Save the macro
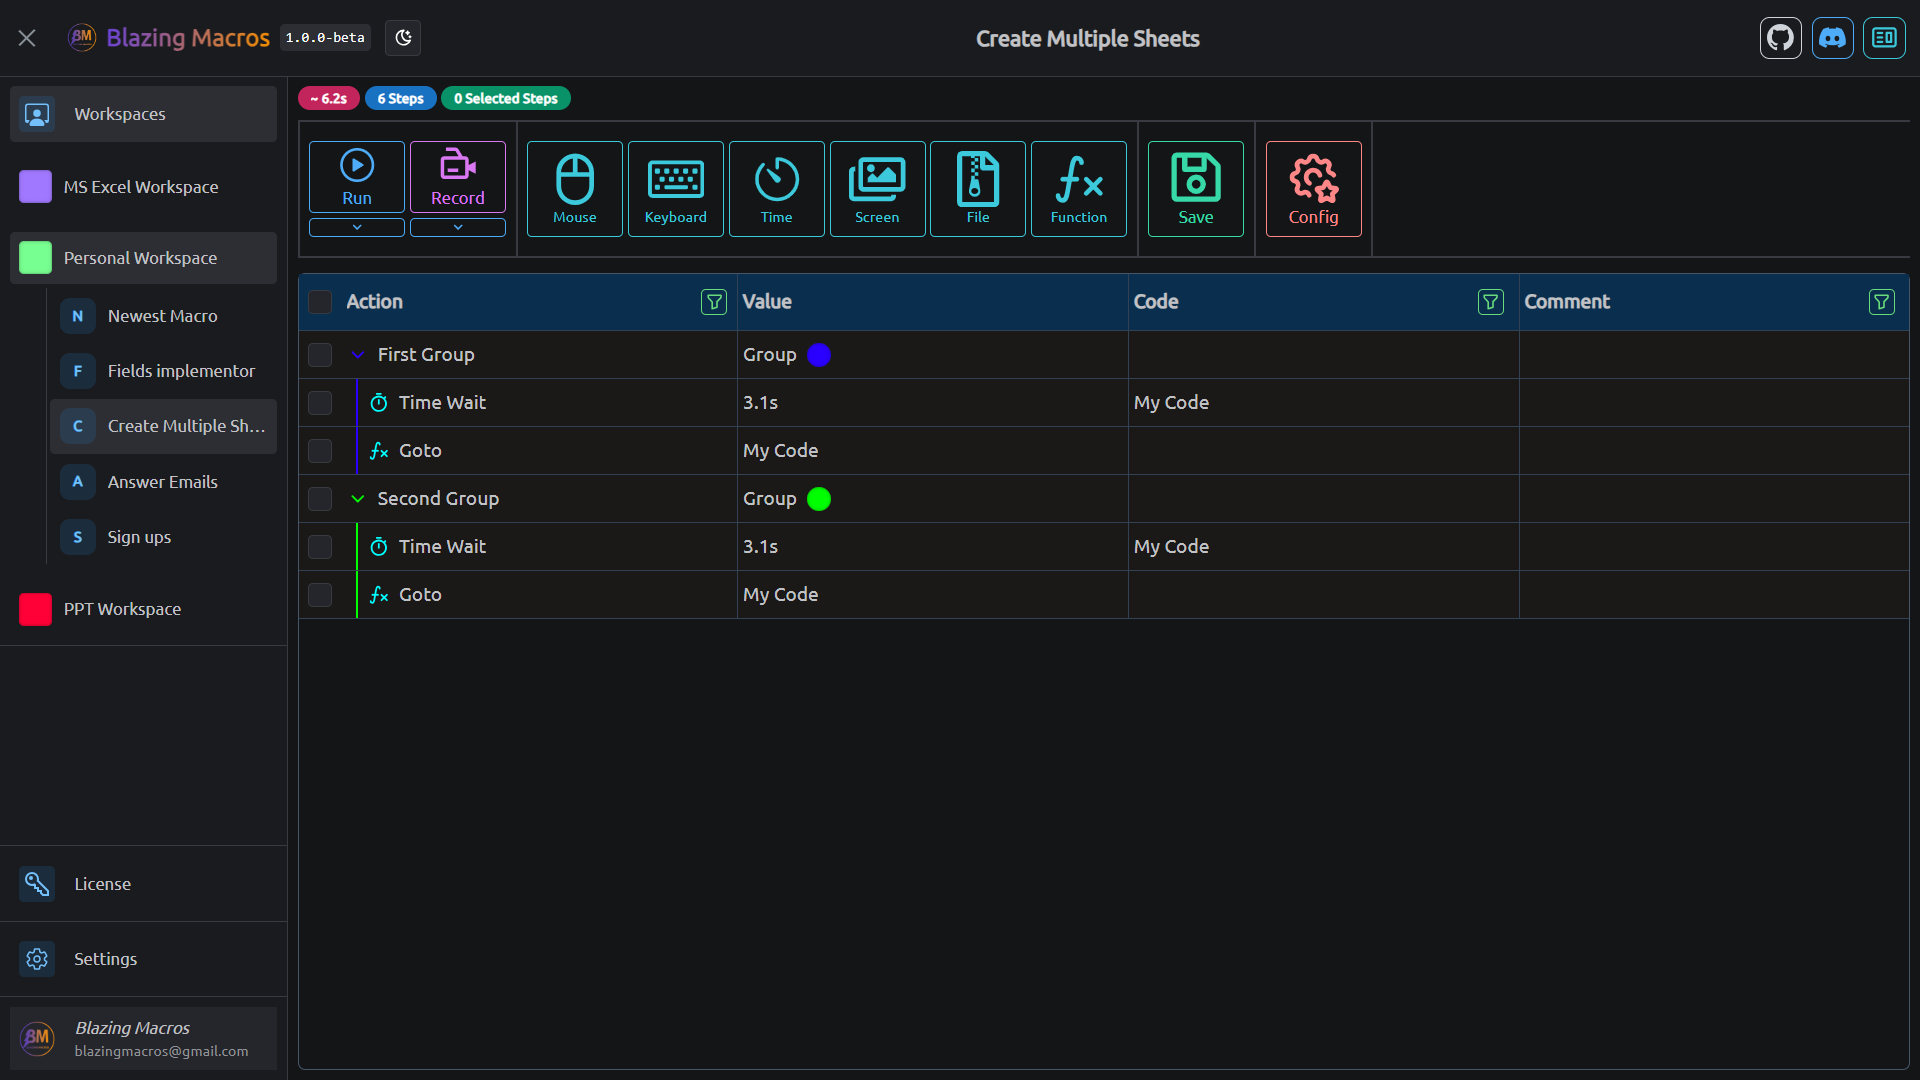Image resolution: width=1920 pixels, height=1080 pixels. pos(1196,189)
